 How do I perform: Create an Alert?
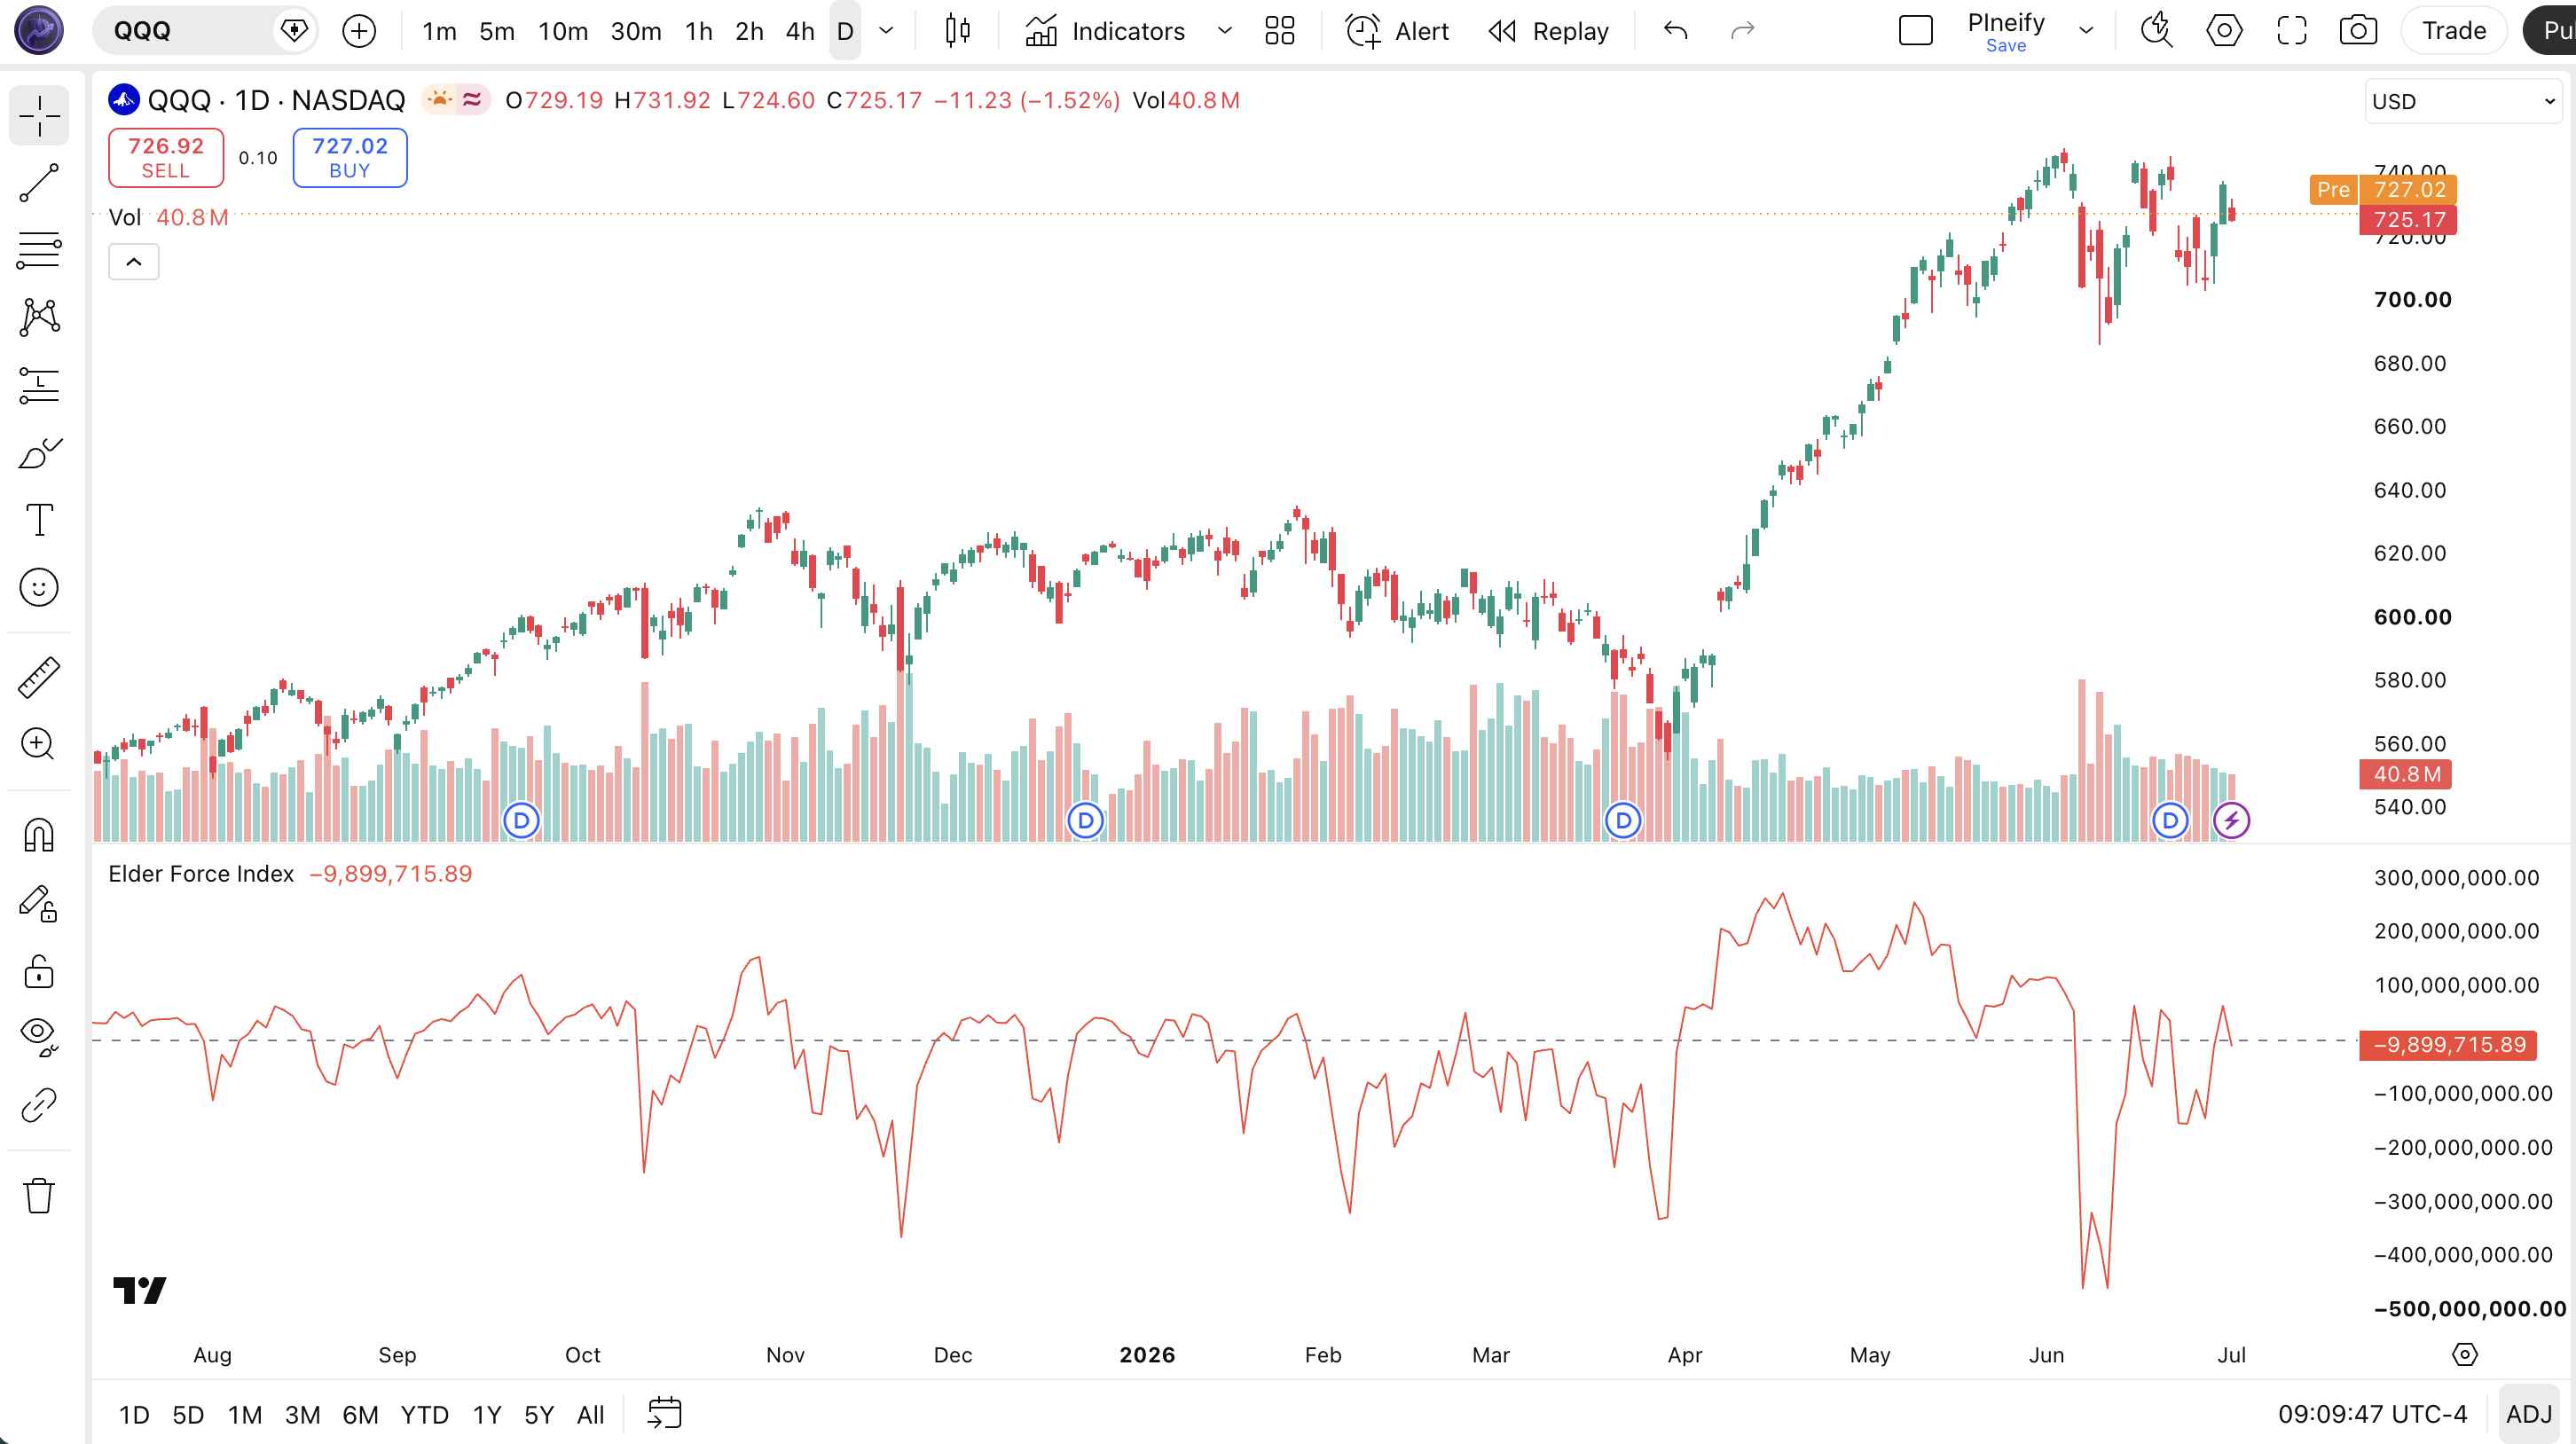point(1397,31)
